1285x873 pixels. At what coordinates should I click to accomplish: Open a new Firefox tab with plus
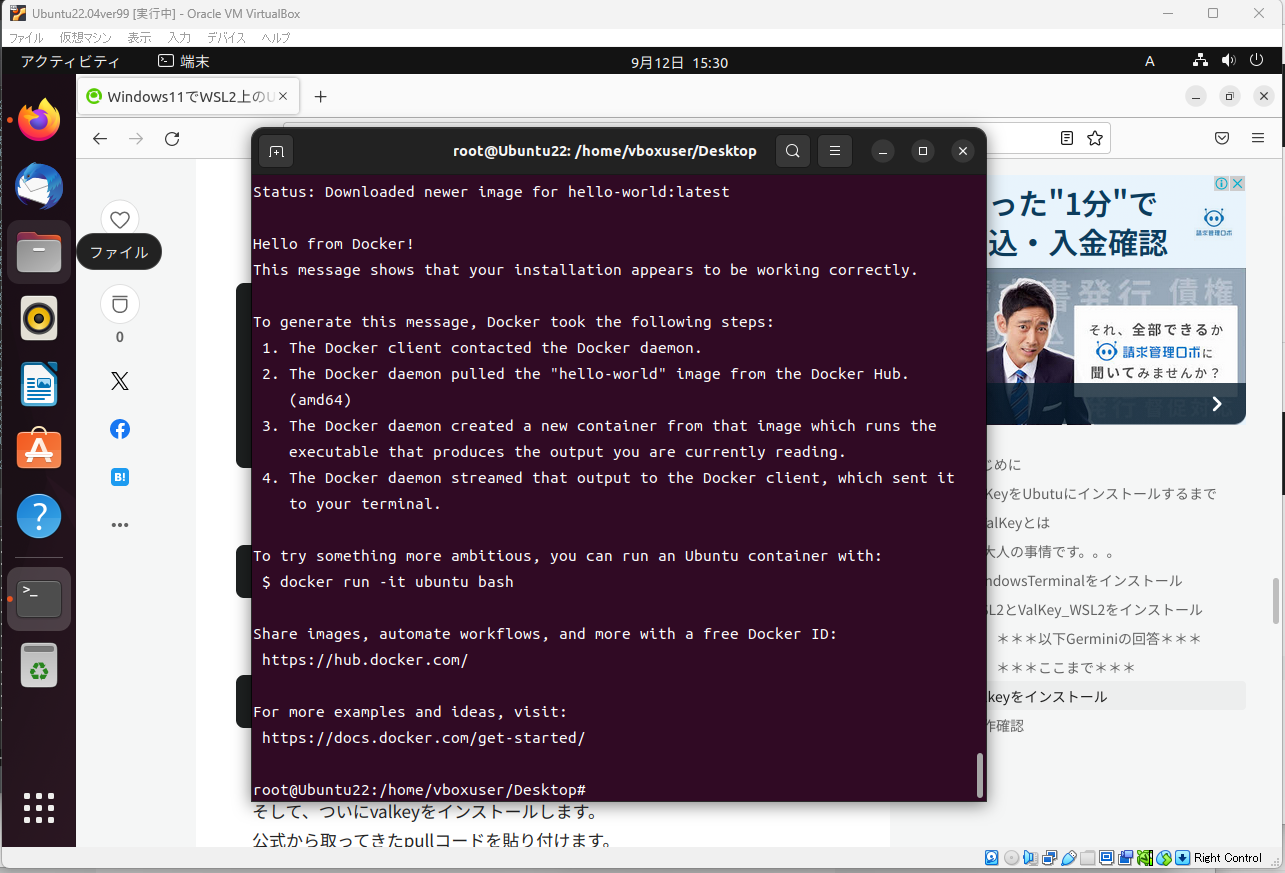coord(320,97)
